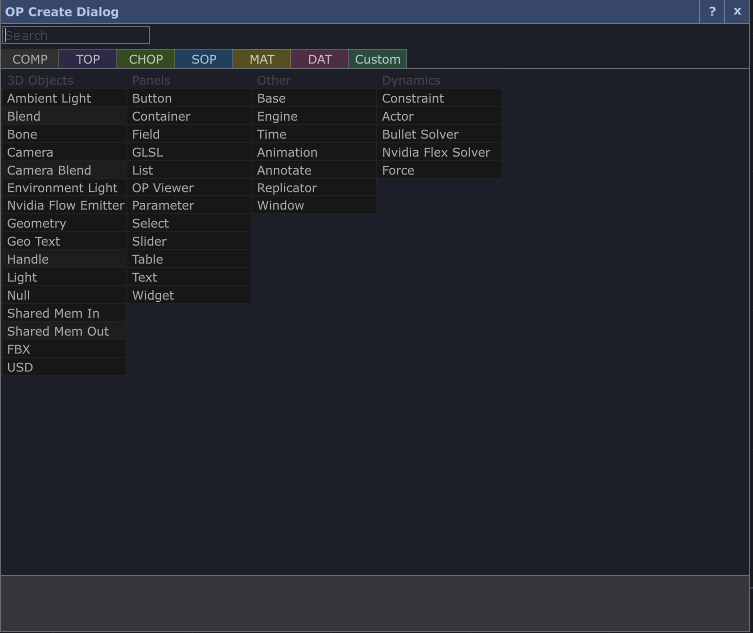Click the Search input field

click(x=76, y=35)
